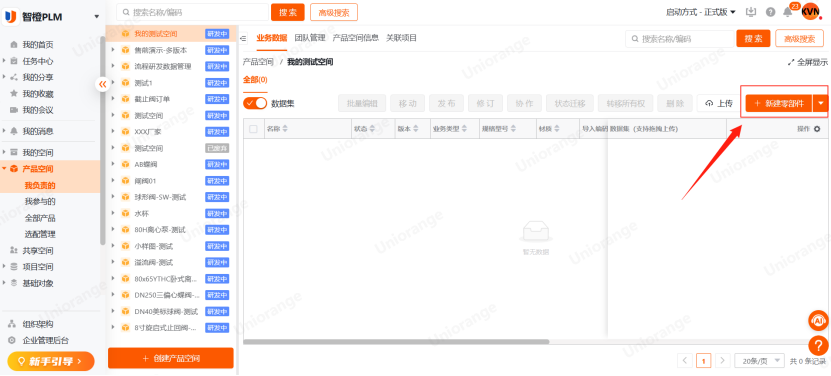Click the 上传 upload button

click(x=719, y=103)
